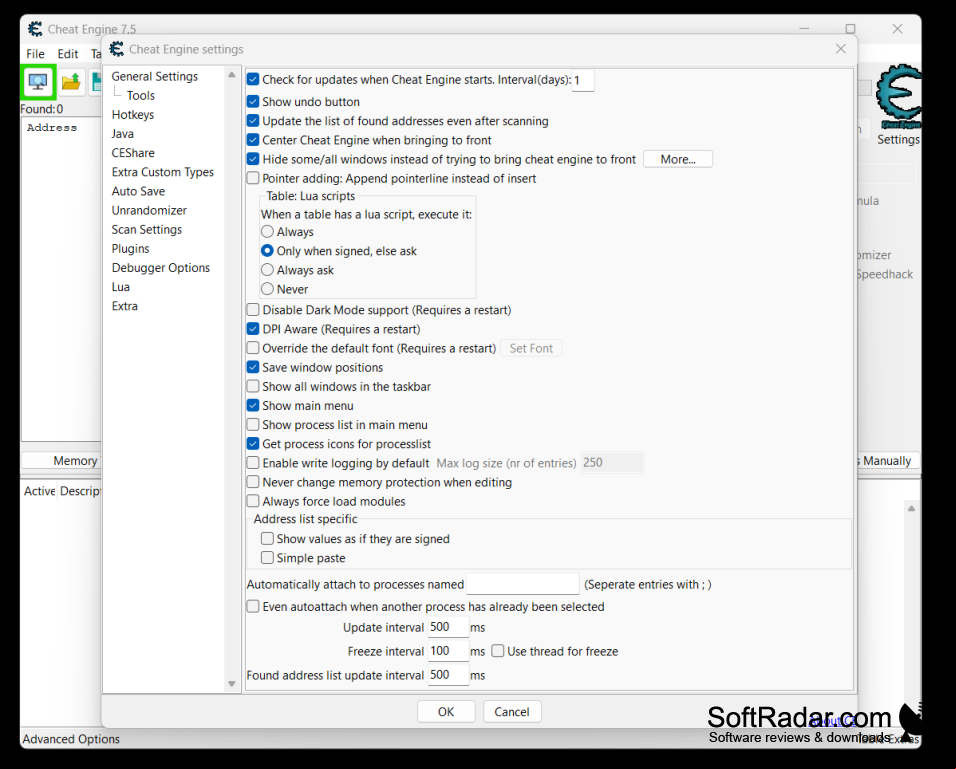The width and height of the screenshot is (956, 769).
Task: Enable 'Use thread for freeze' checkbox
Action: [498, 651]
